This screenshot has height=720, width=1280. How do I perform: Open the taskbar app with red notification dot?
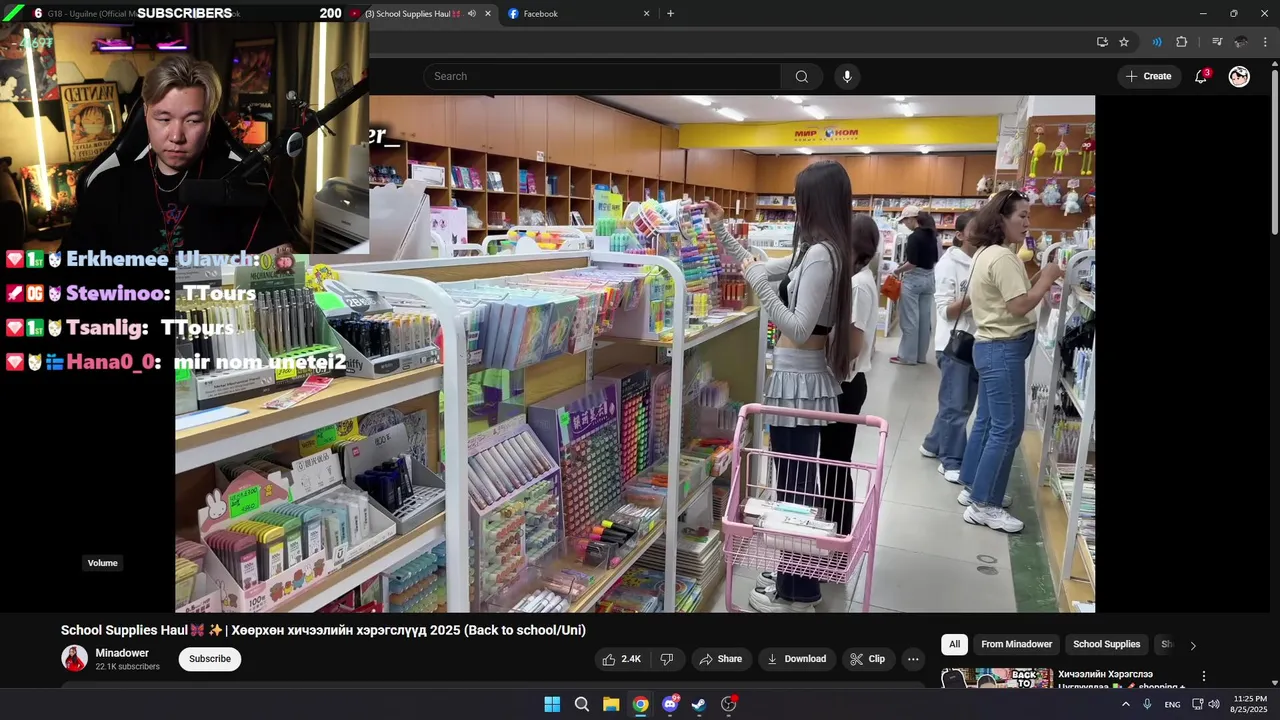(x=729, y=704)
